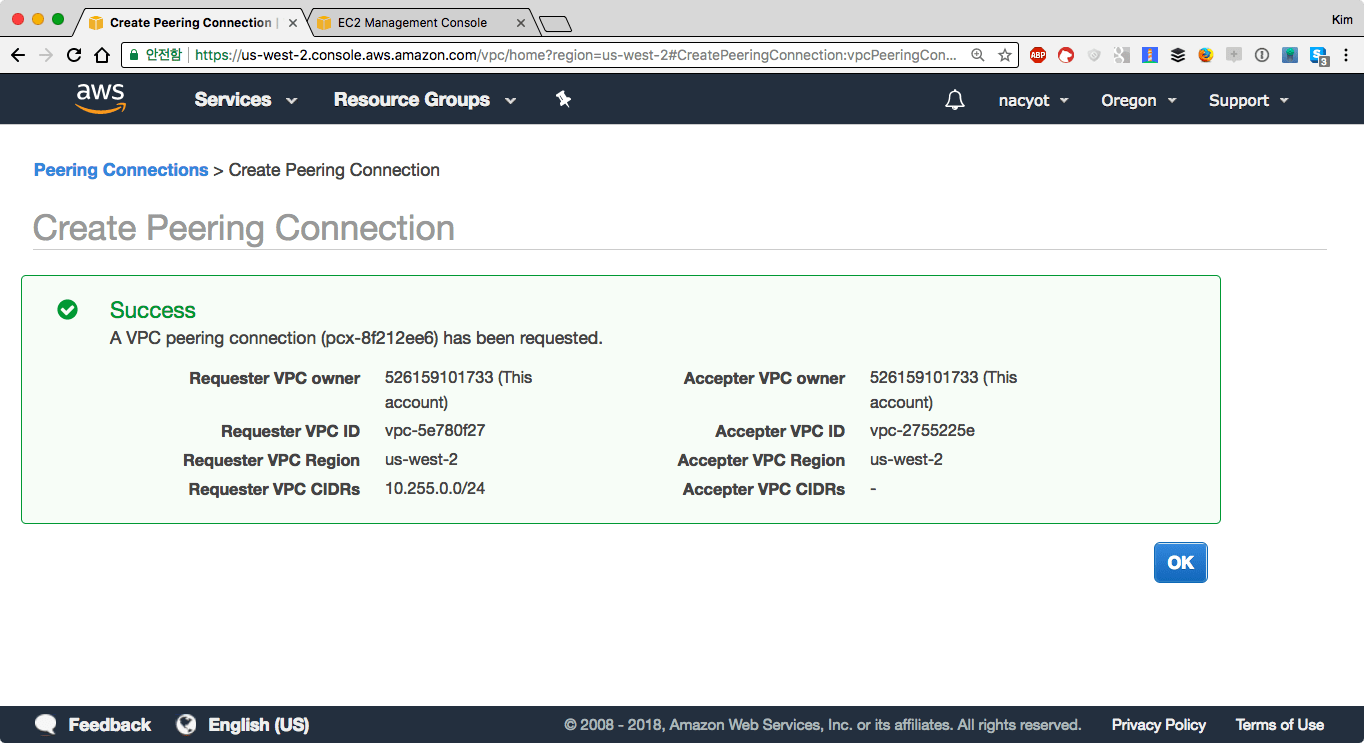Screen dimensions: 1364x743
Task: Click the zoom magnifier icon in address bar
Action: point(978,56)
